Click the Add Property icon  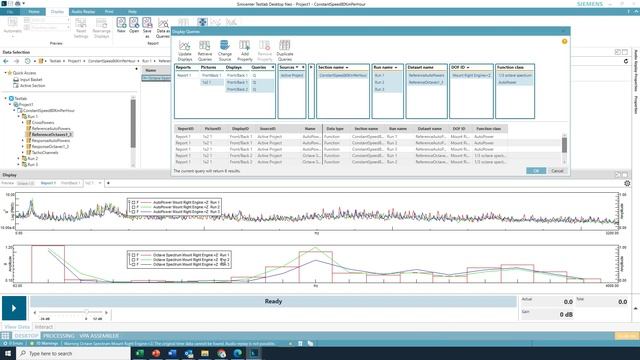(244, 45)
